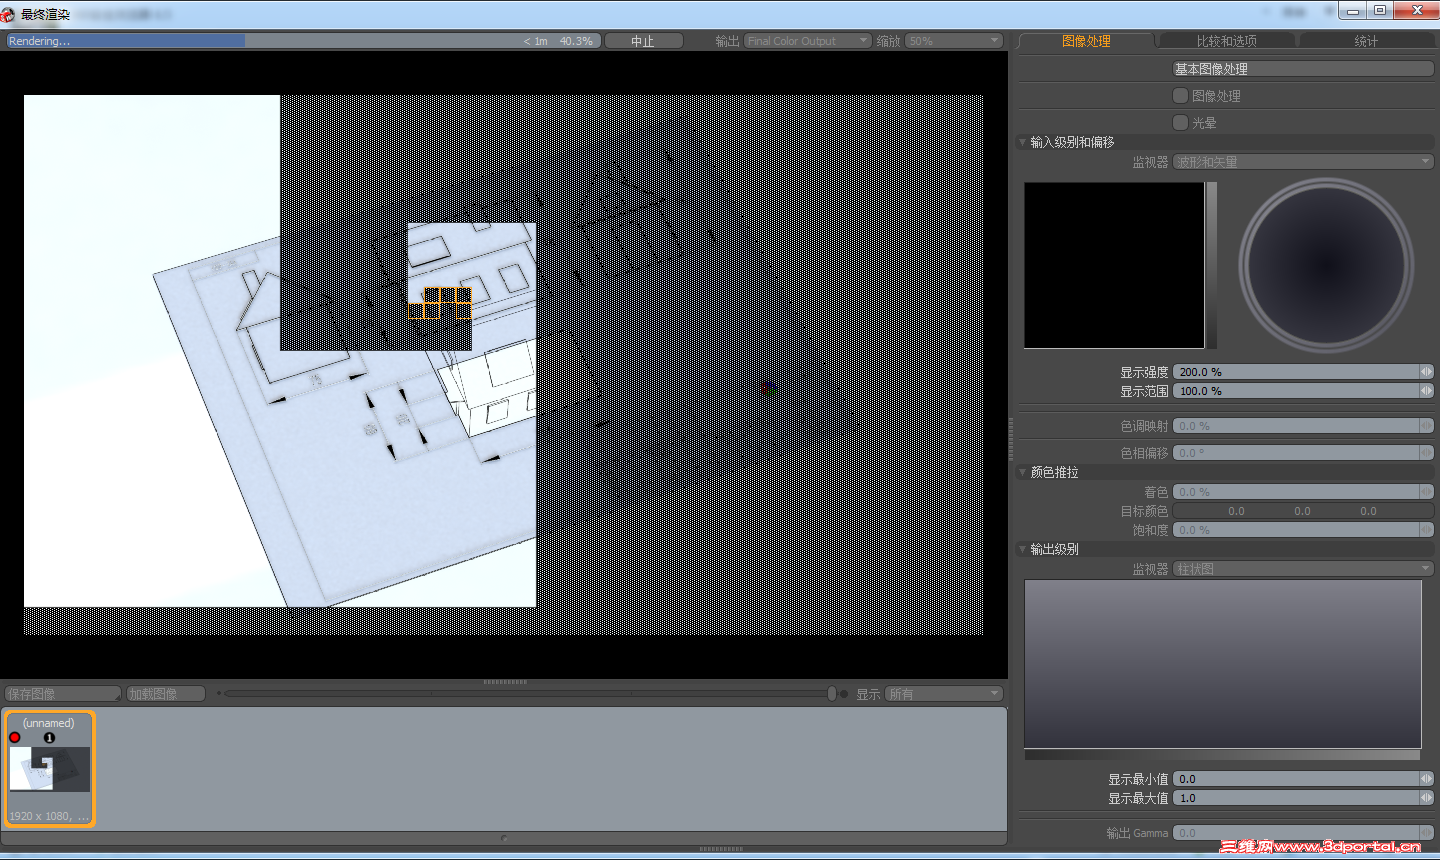Viewport: 1440px width, 860px height.
Task: Open the 统计 statistics tab
Action: coord(1366,41)
